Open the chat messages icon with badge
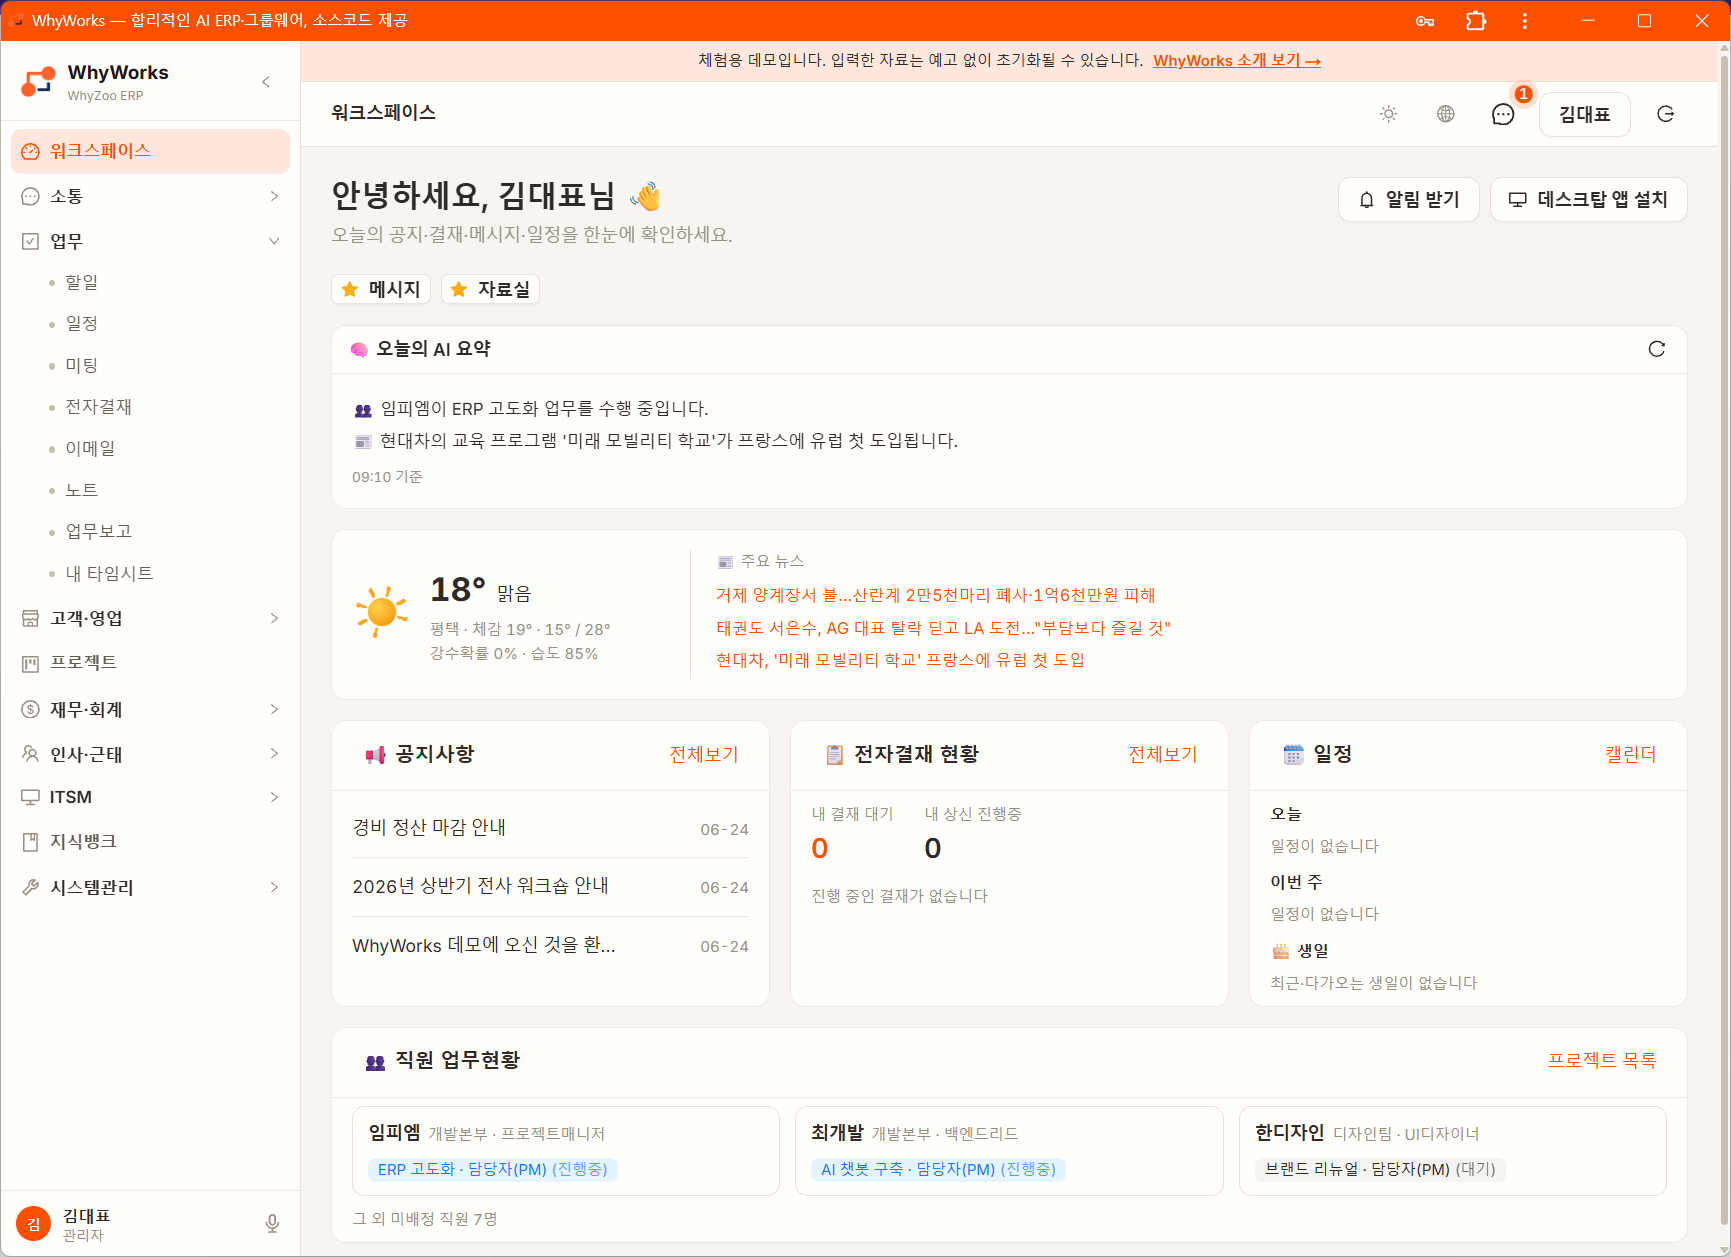 [x=1503, y=114]
